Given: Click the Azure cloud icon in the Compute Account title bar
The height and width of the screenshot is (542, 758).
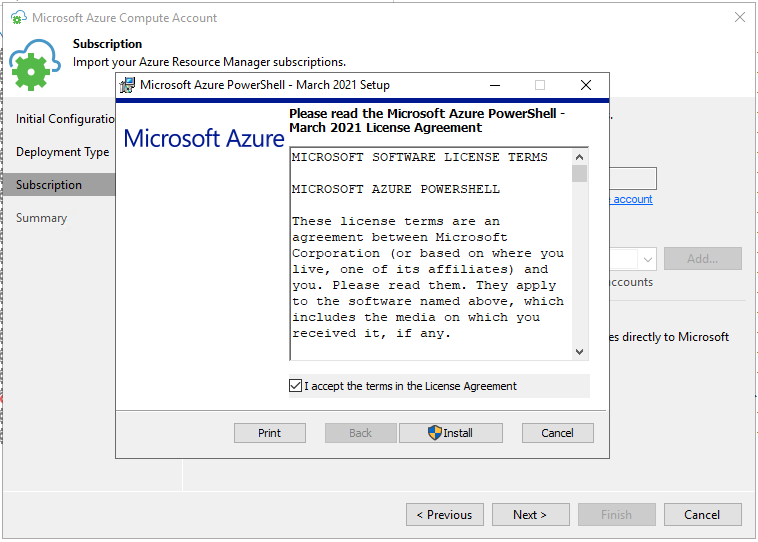Looking at the screenshot, I should [x=18, y=18].
